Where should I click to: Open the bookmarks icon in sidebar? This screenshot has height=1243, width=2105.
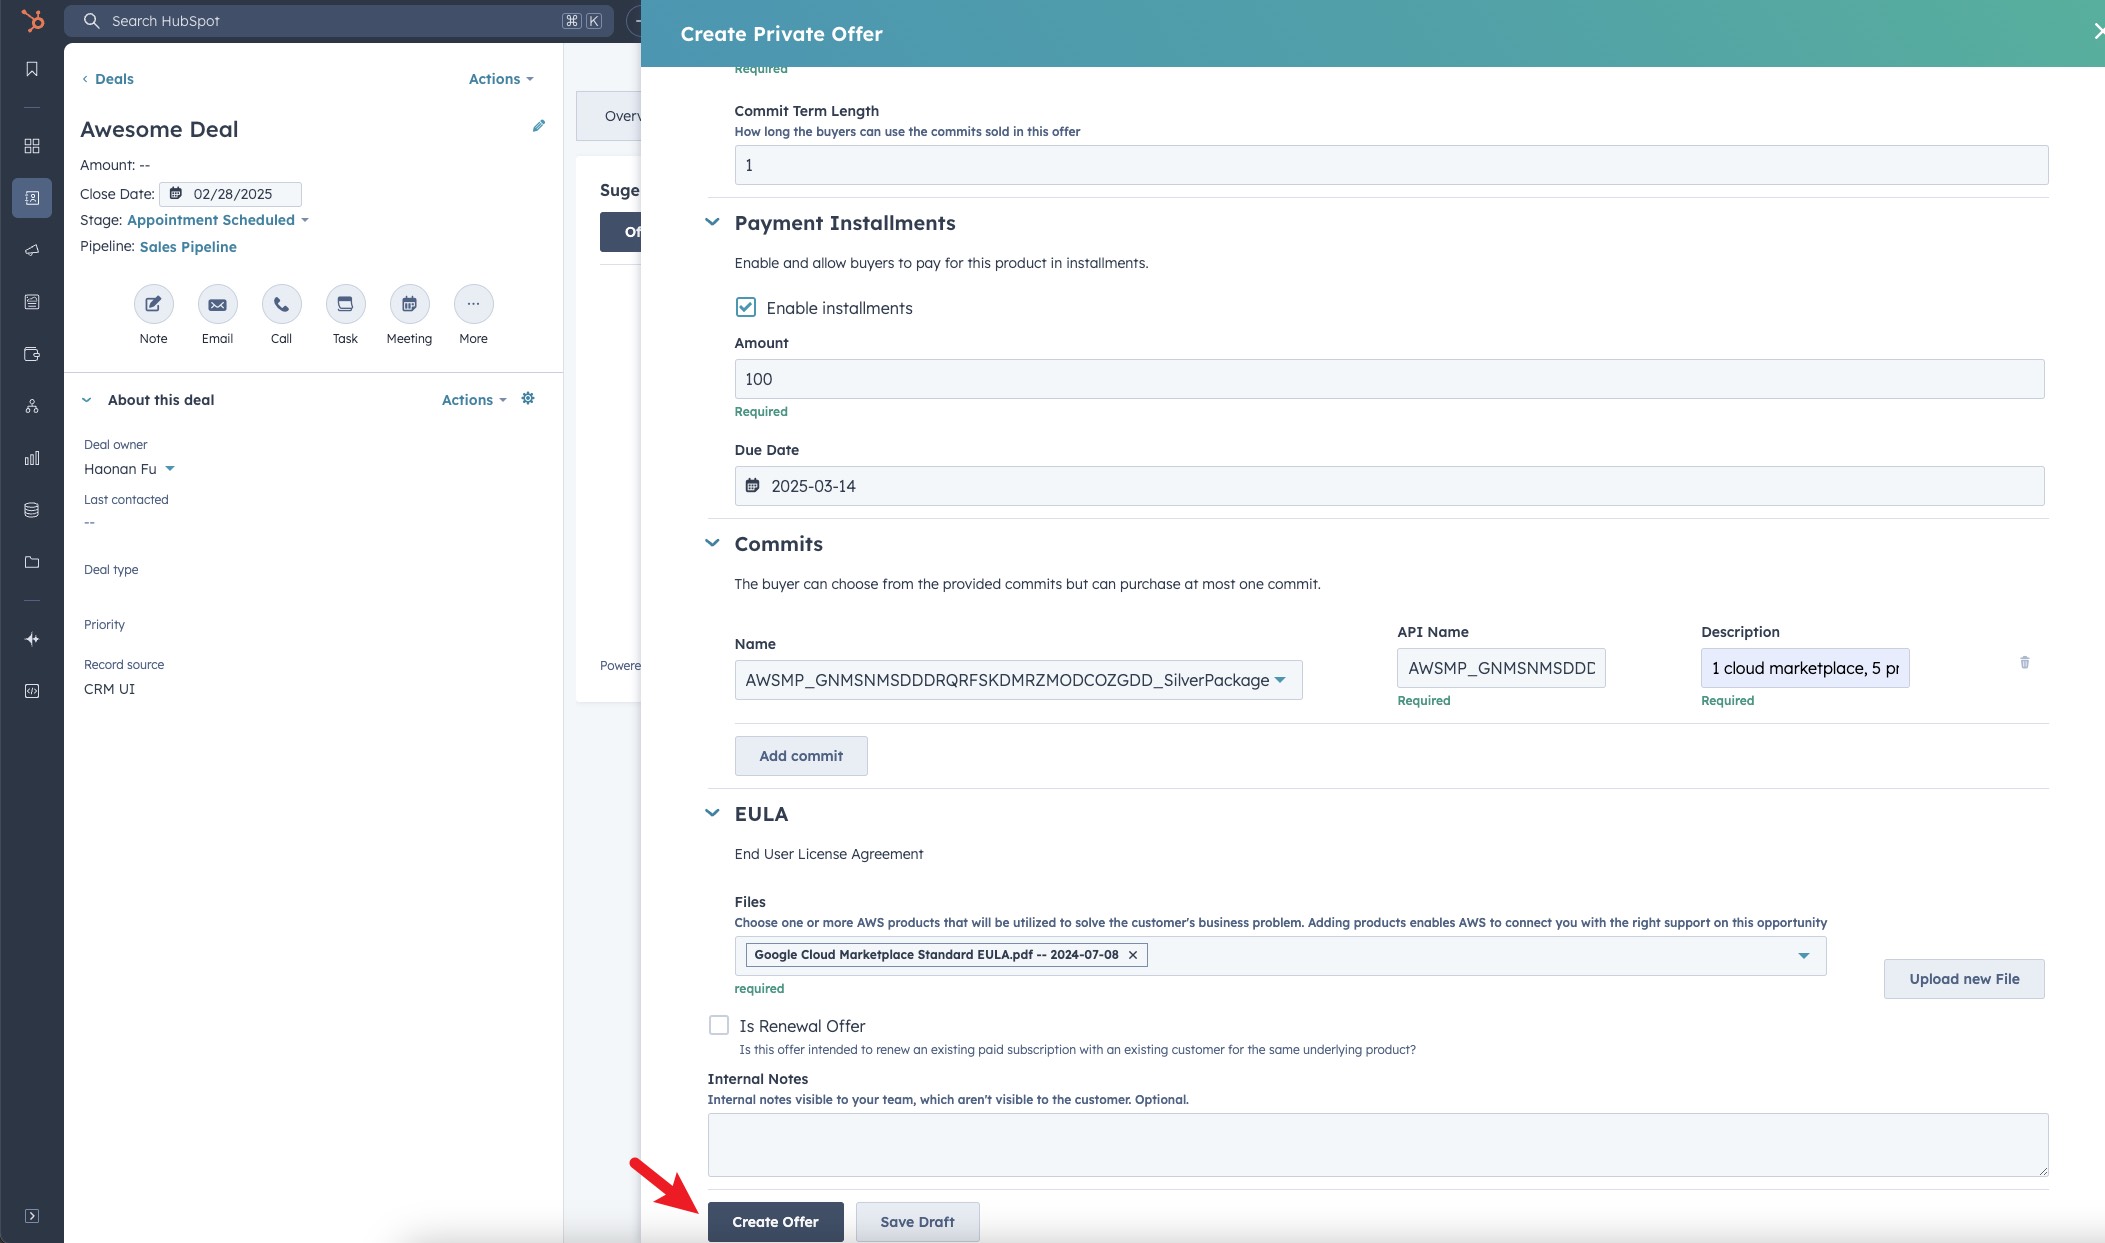(32, 69)
